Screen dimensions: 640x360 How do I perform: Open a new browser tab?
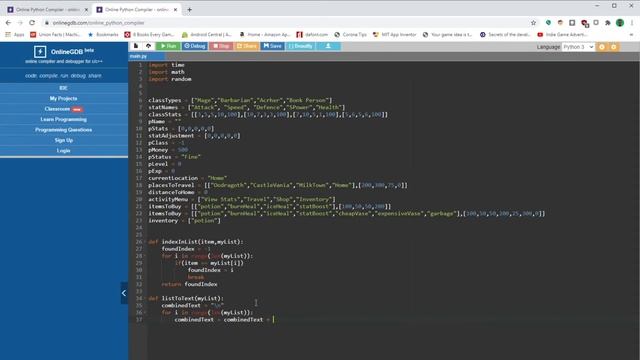pyautogui.click(x=189, y=9)
